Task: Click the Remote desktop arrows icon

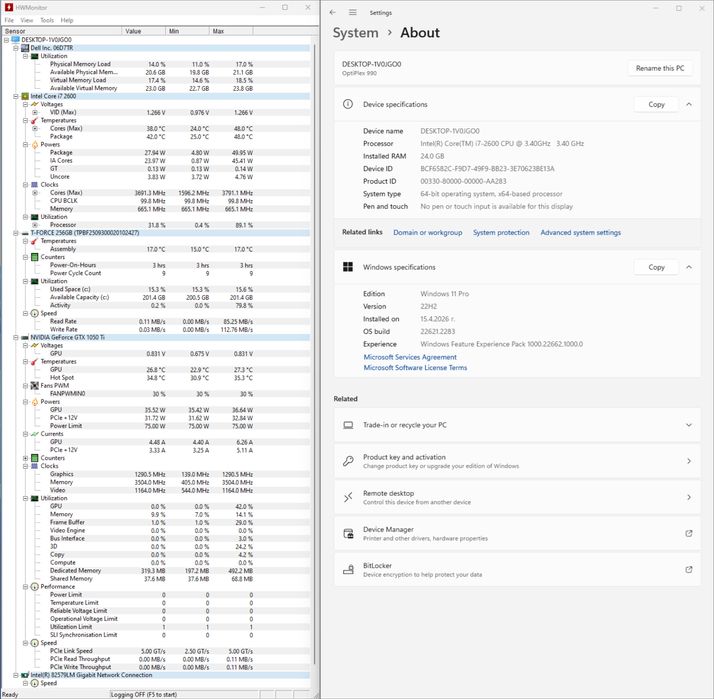Action: [x=348, y=497]
